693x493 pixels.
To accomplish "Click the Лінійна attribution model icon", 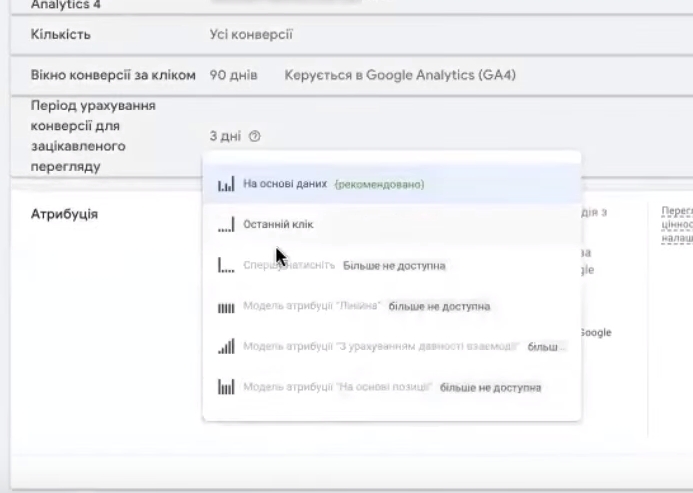I will click(x=226, y=306).
